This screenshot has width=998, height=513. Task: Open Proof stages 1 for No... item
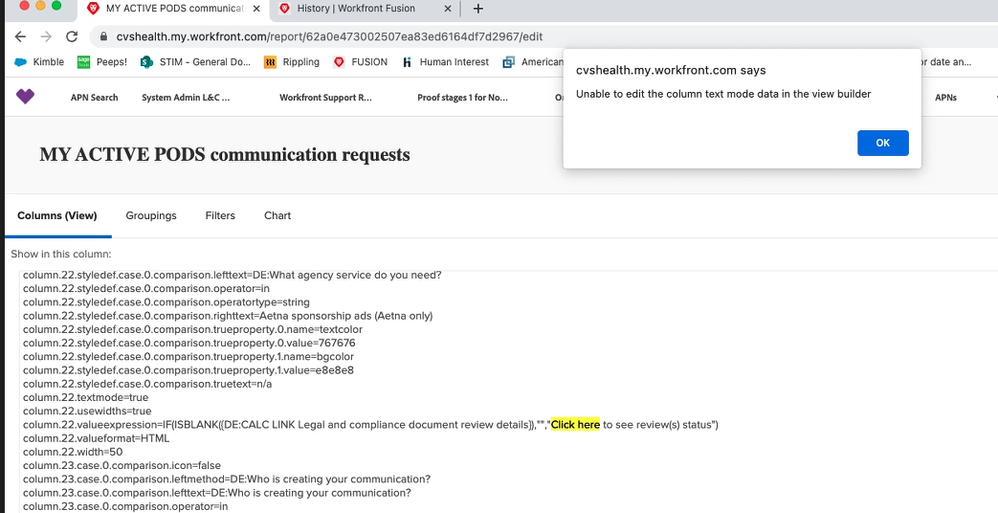click(x=463, y=97)
